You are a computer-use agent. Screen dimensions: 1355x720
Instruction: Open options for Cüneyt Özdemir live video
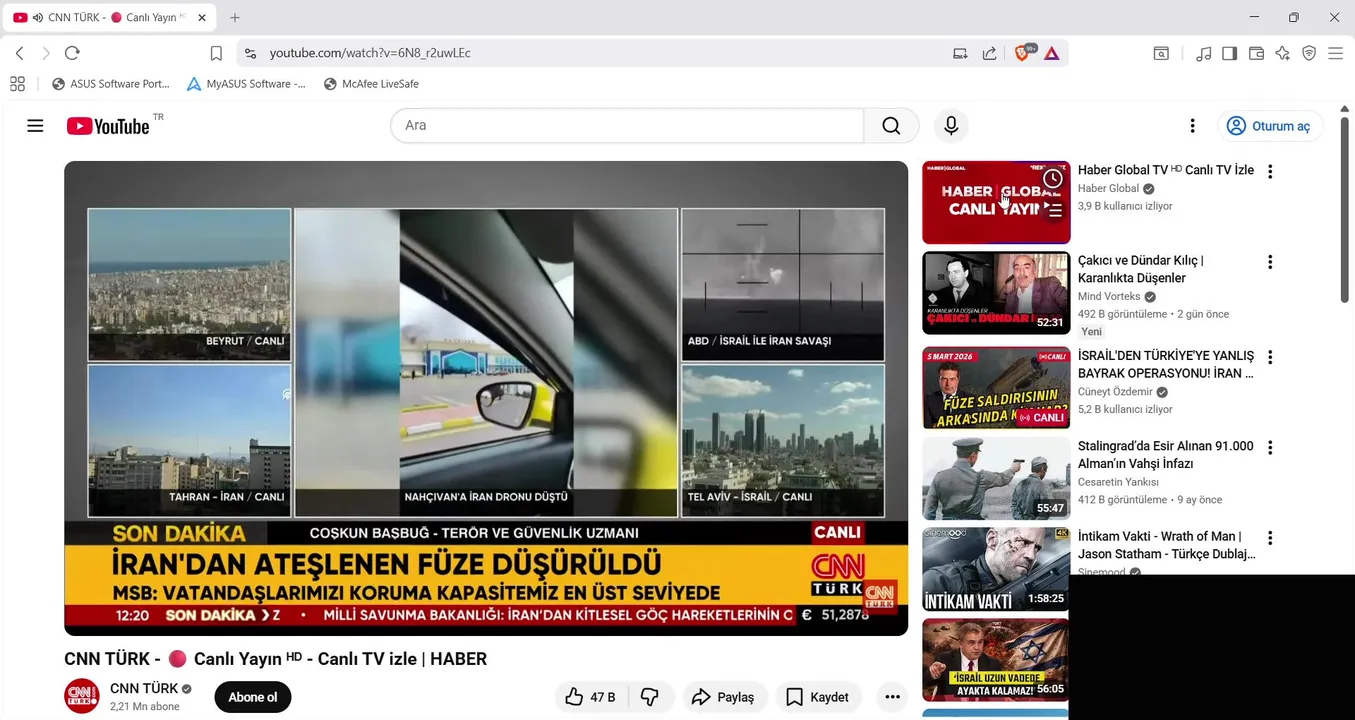(x=1270, y=357)
